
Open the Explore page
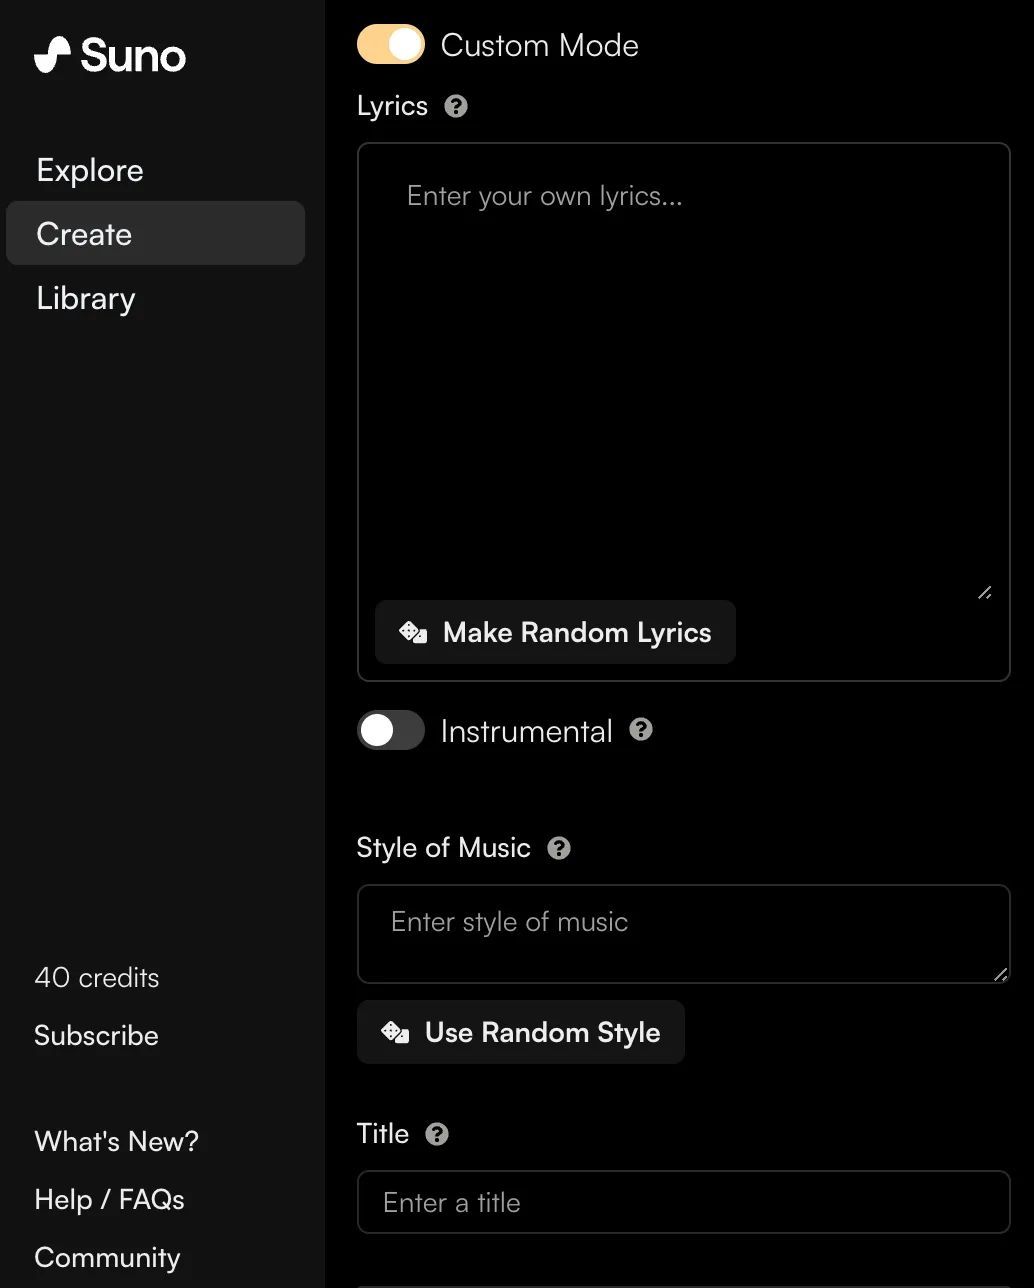coord(90,170)
